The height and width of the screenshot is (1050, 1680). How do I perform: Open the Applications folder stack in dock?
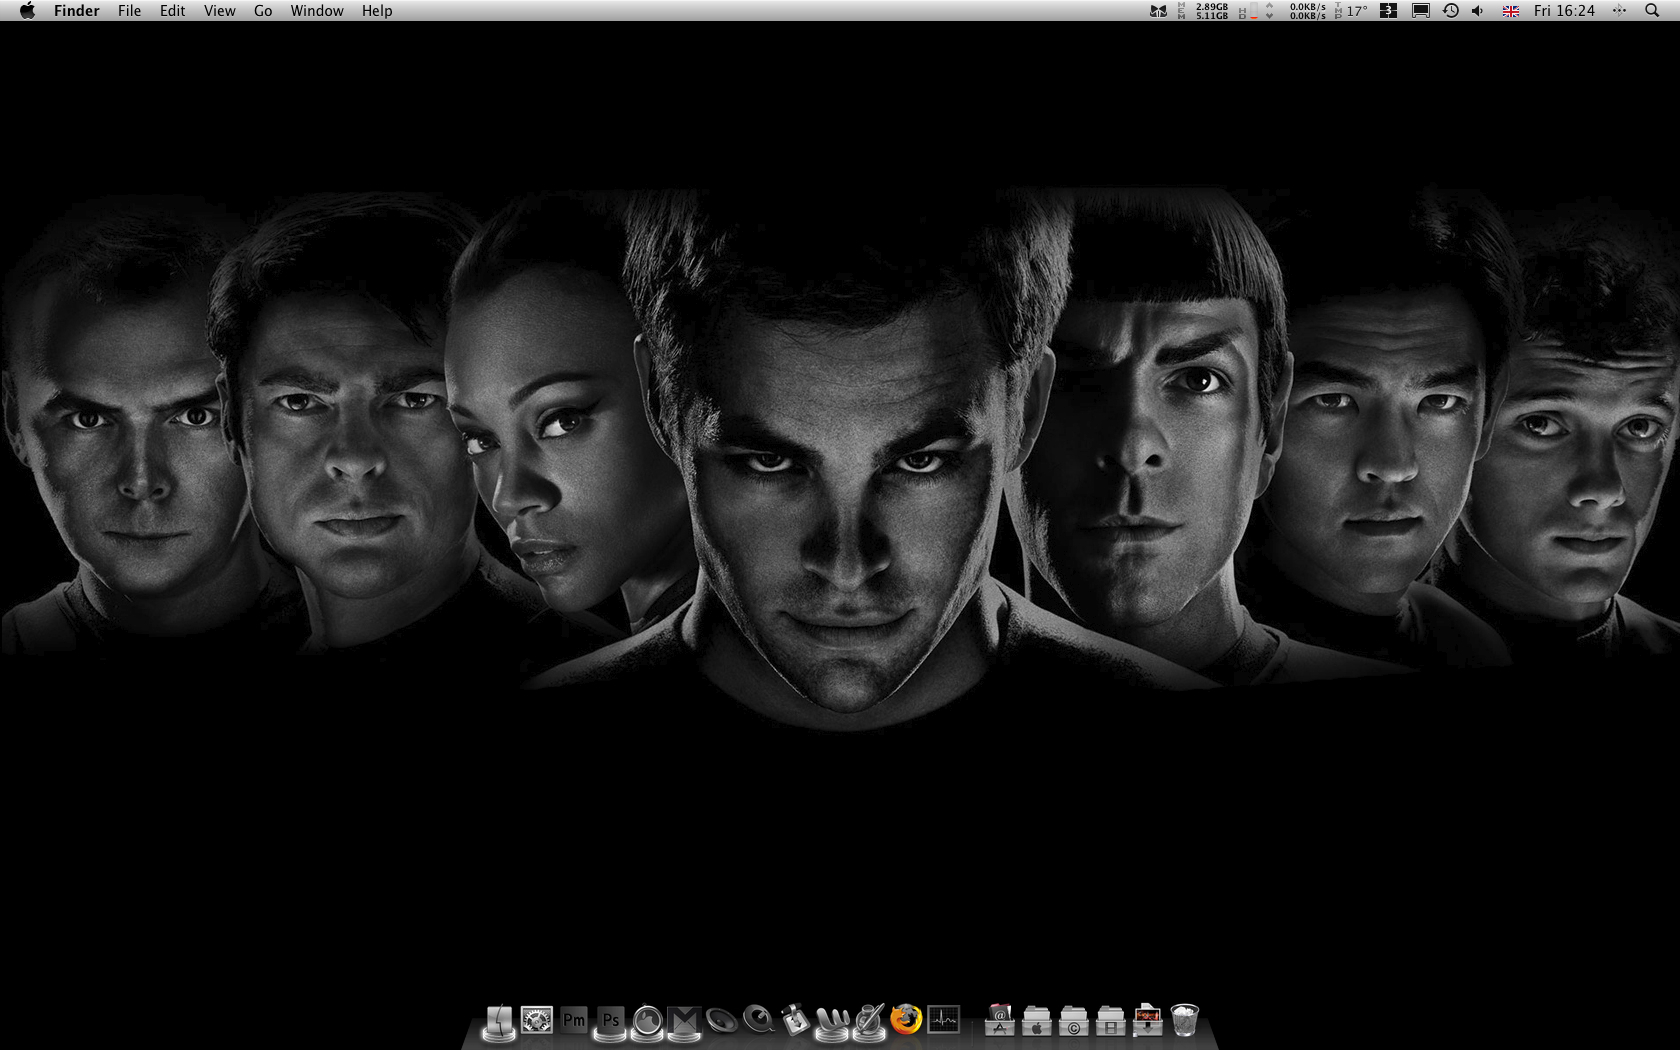click(999, 1020)
